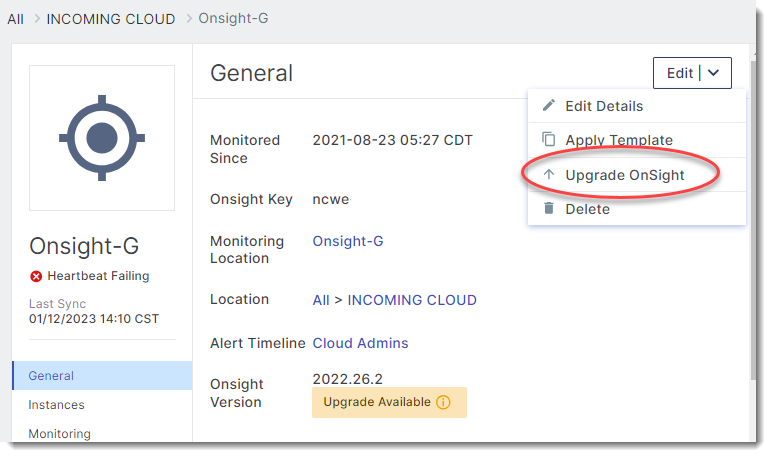Click the trash icon beside Delete
The height and width of the screenshot is (457, 771).
click(548, 208)
